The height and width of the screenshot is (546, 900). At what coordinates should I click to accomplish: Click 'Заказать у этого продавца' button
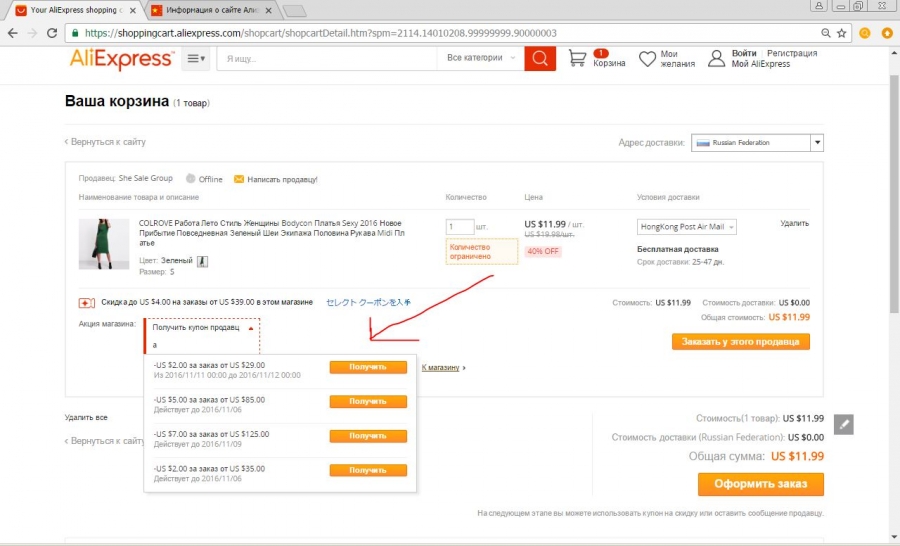741,341
